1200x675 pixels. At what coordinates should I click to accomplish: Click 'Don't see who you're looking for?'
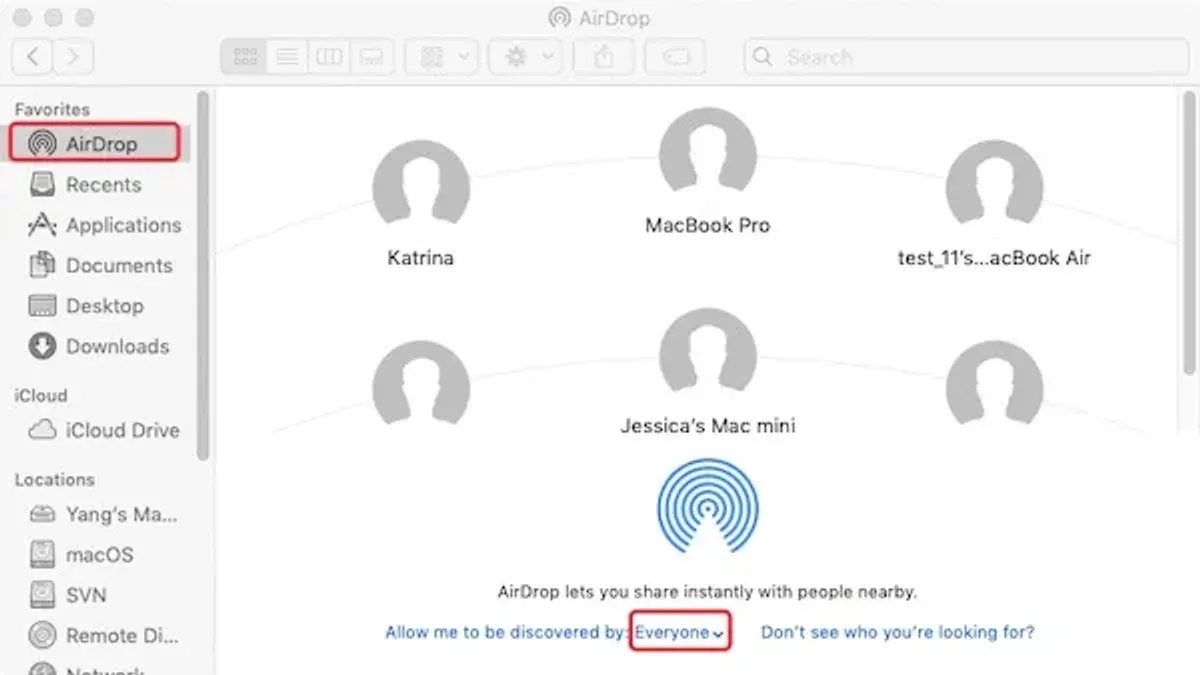[898, 632]
